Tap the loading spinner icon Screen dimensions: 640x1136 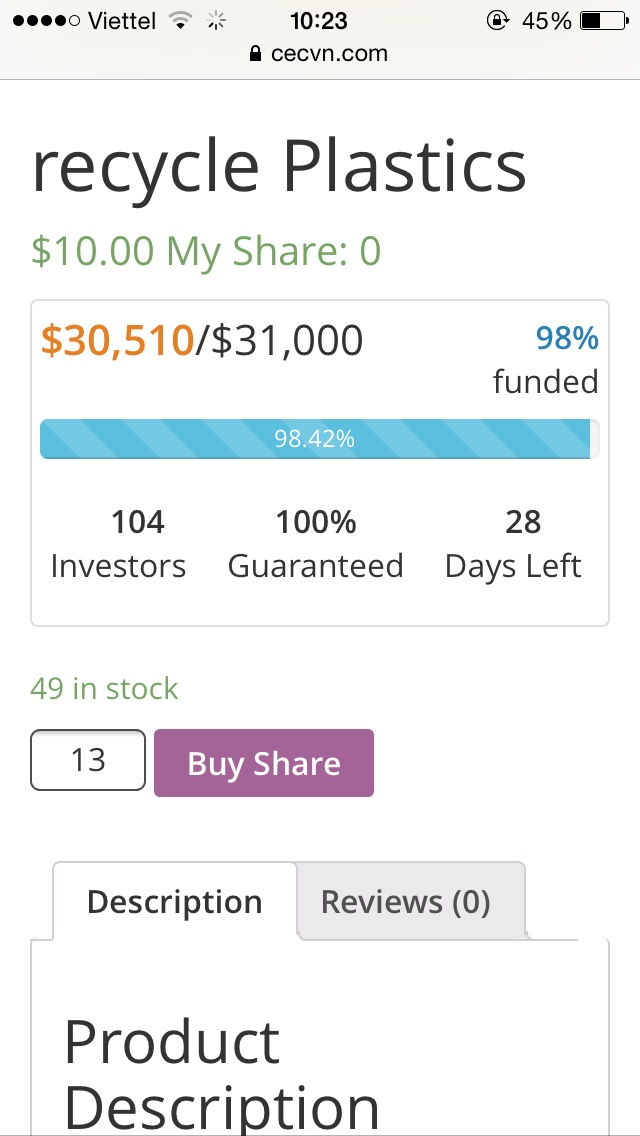[215, 20]
